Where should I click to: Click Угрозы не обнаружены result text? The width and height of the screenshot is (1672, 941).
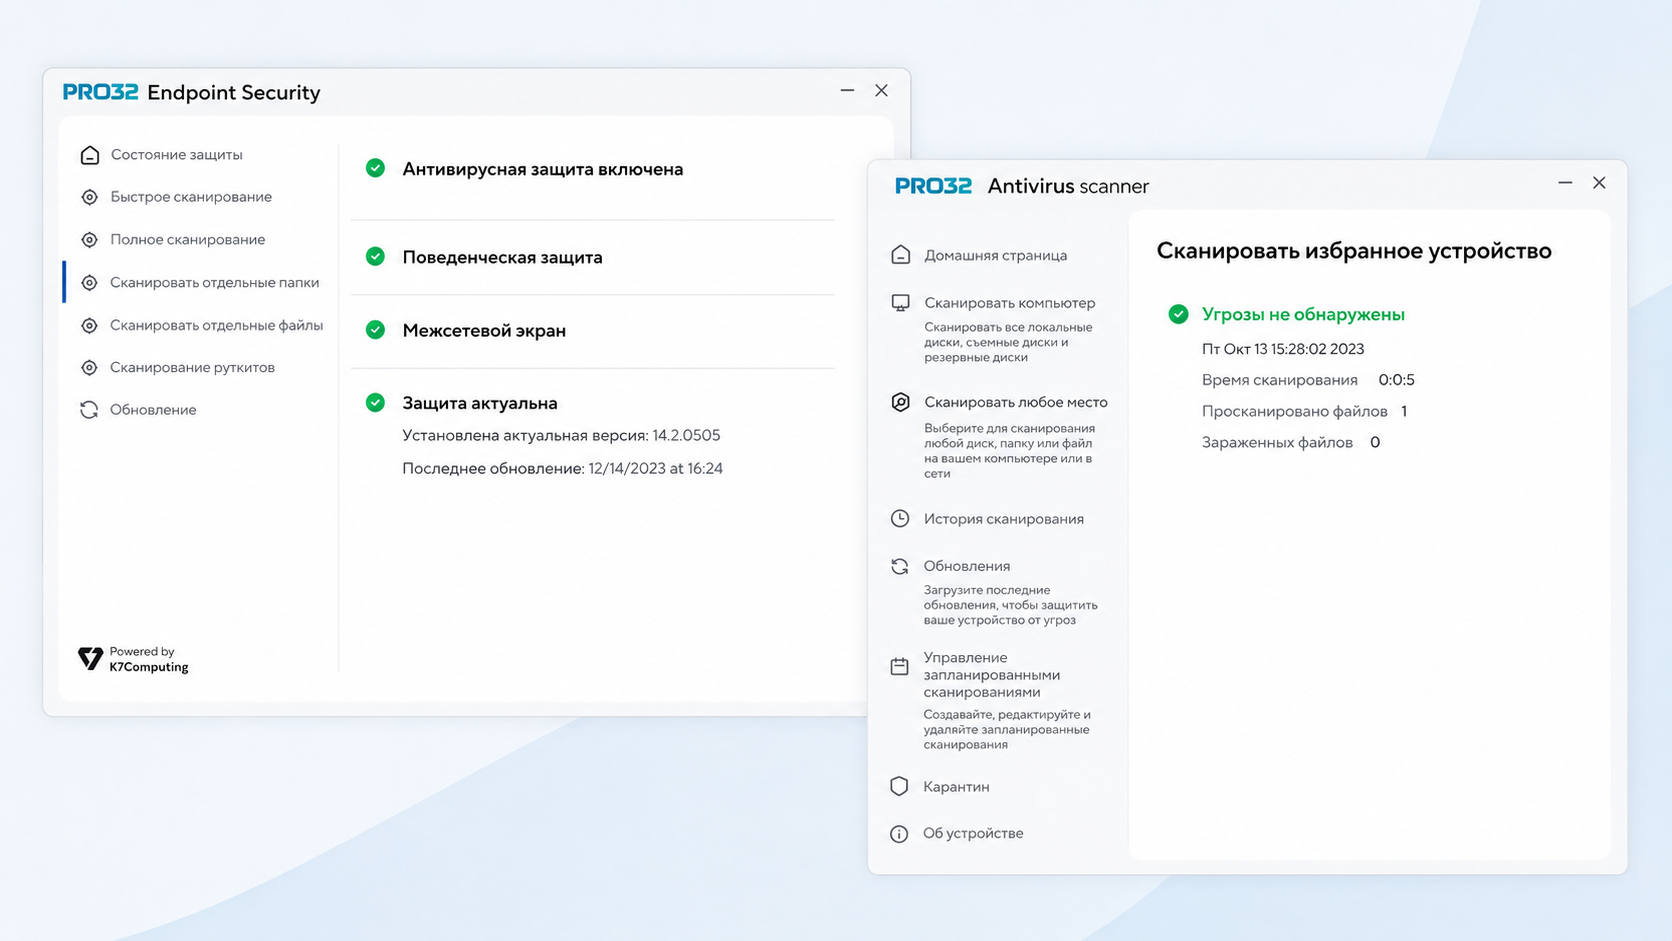click(x=1303, y=314)
